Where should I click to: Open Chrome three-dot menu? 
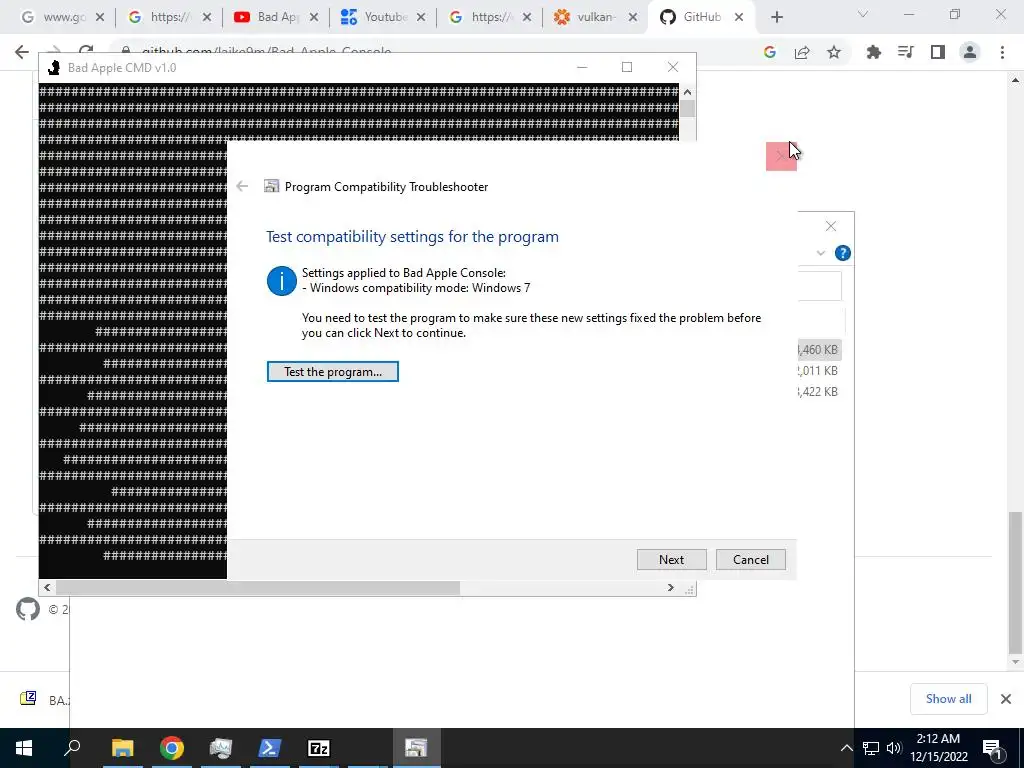1002,52
